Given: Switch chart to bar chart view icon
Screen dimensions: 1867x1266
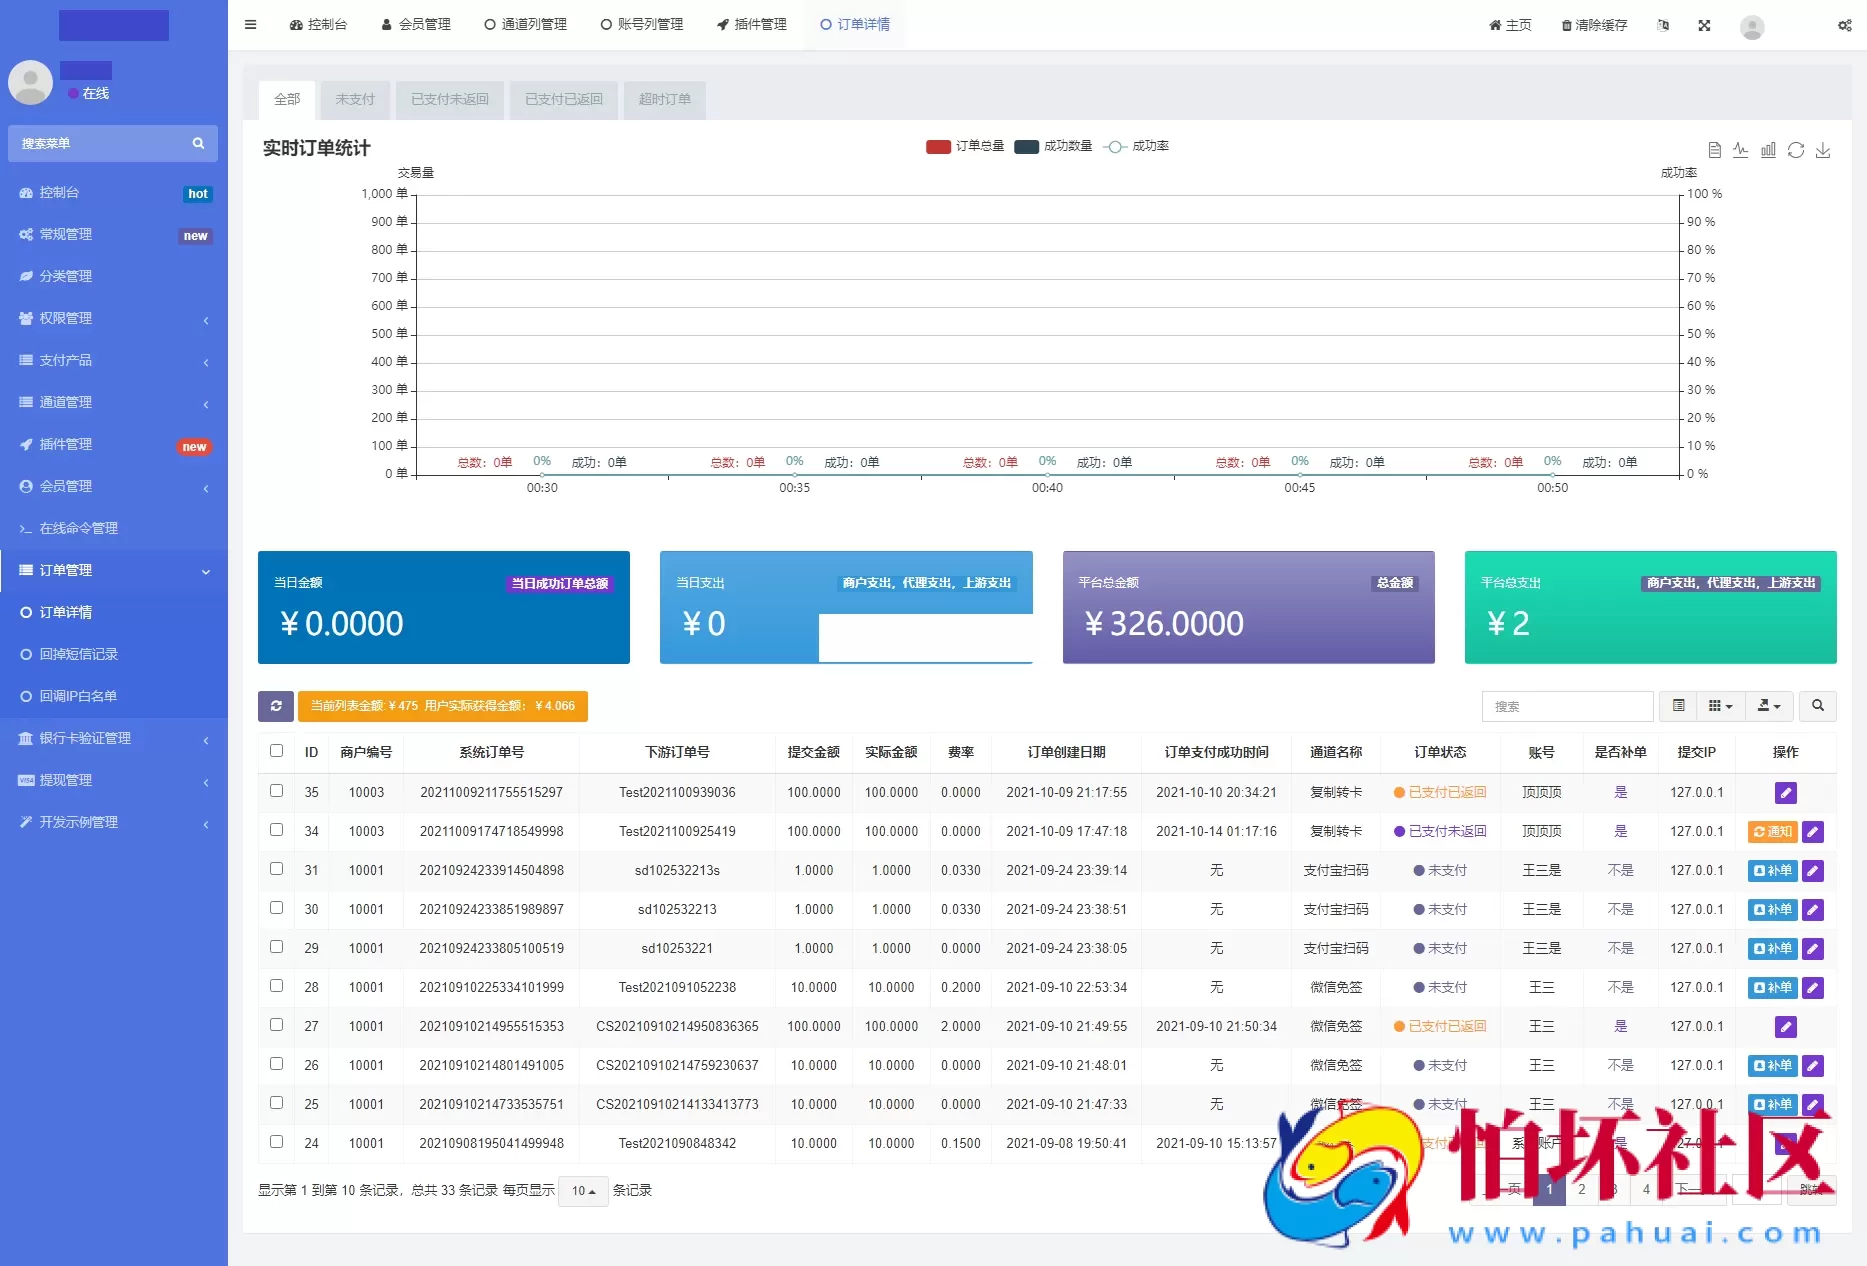Looking at the screenshot, I should click(x=1767, y=150).
